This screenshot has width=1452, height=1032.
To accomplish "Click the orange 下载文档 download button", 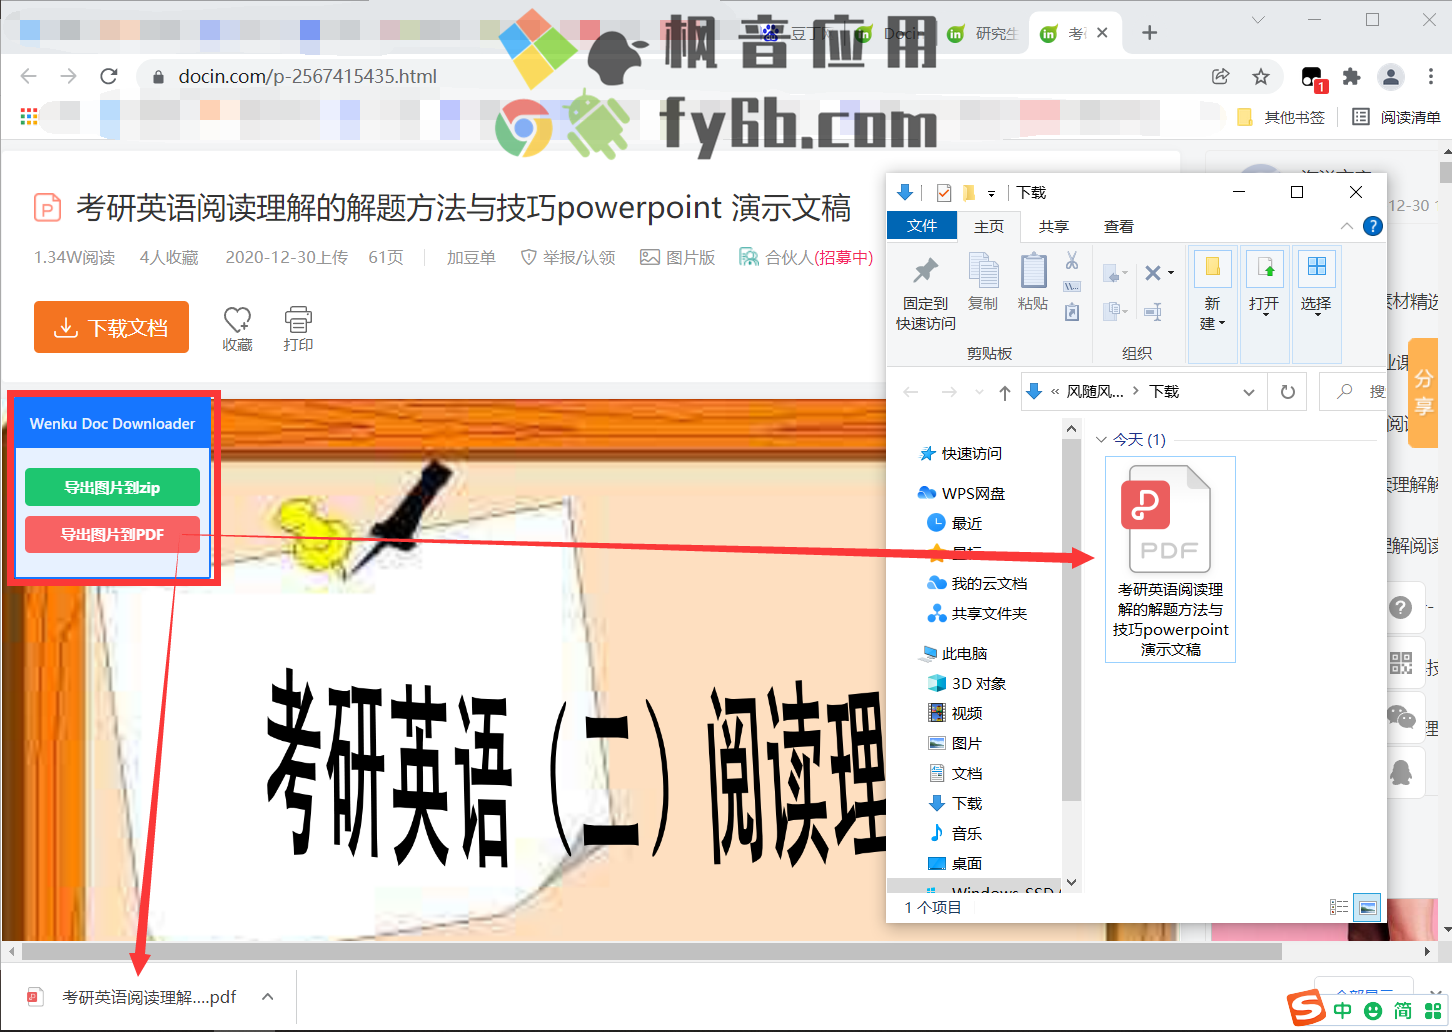I will pos(111,327).
